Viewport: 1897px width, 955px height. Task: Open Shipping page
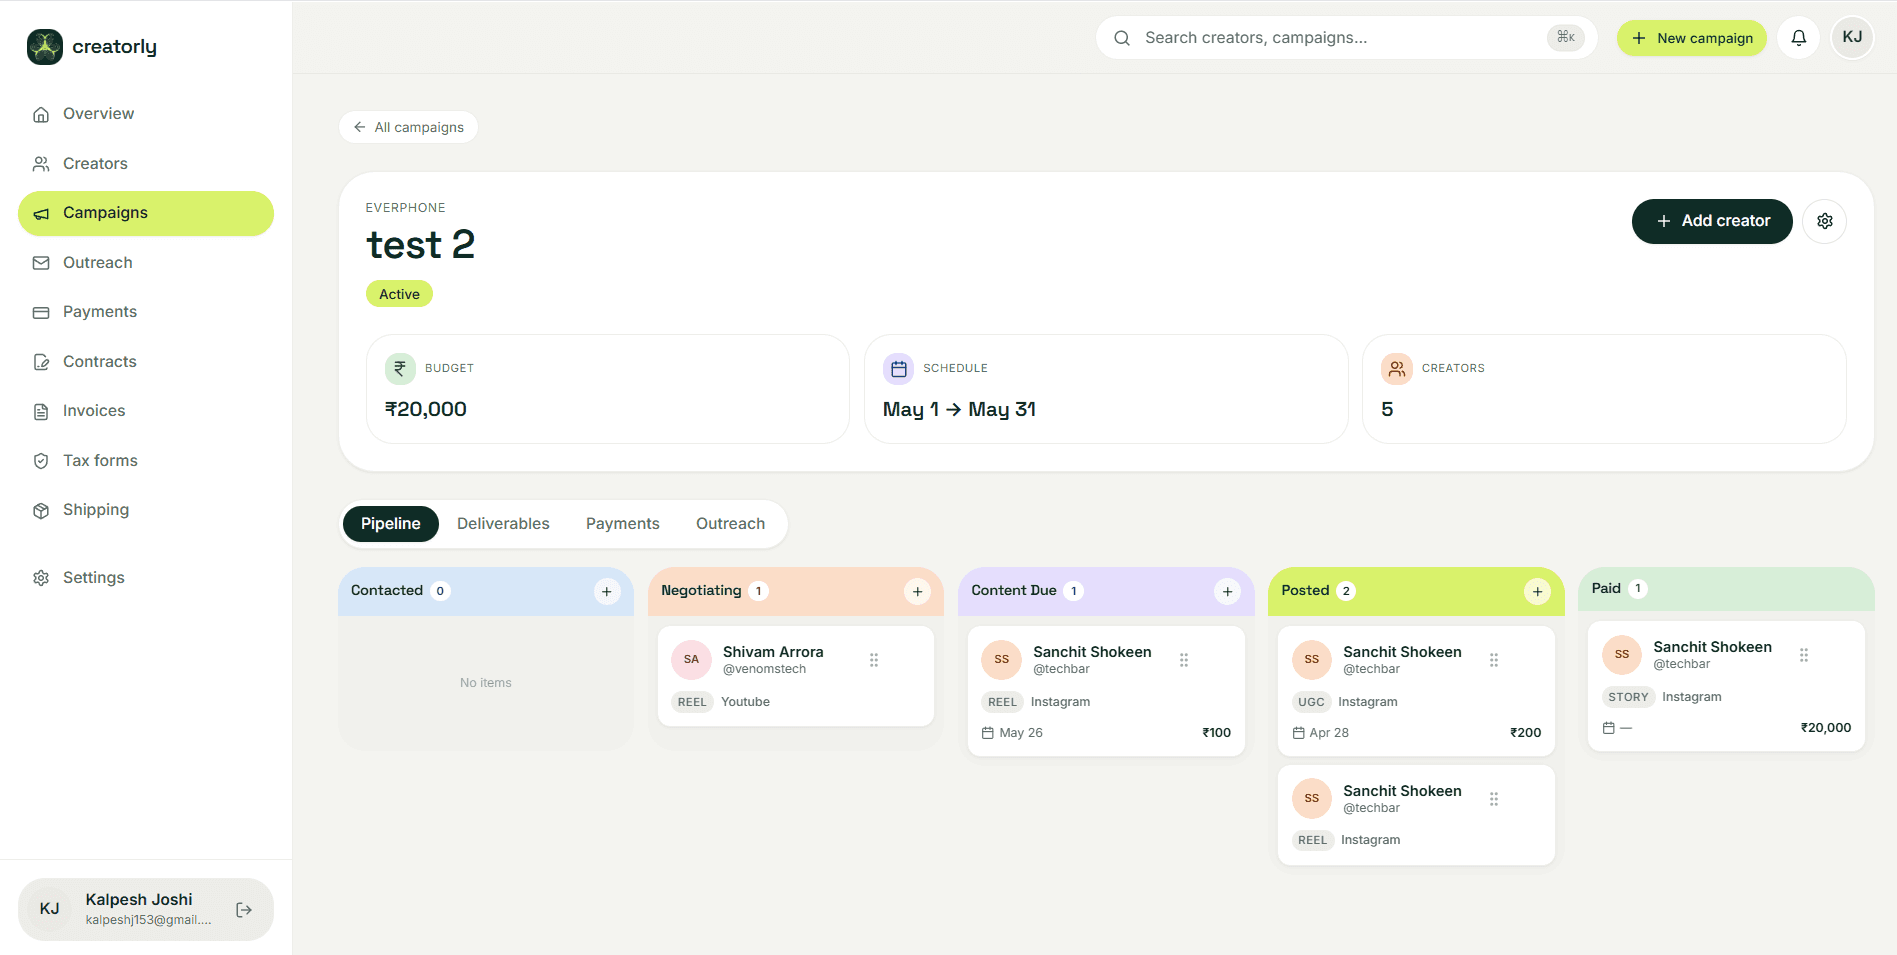pyautogui.click(x=146, y=510)
